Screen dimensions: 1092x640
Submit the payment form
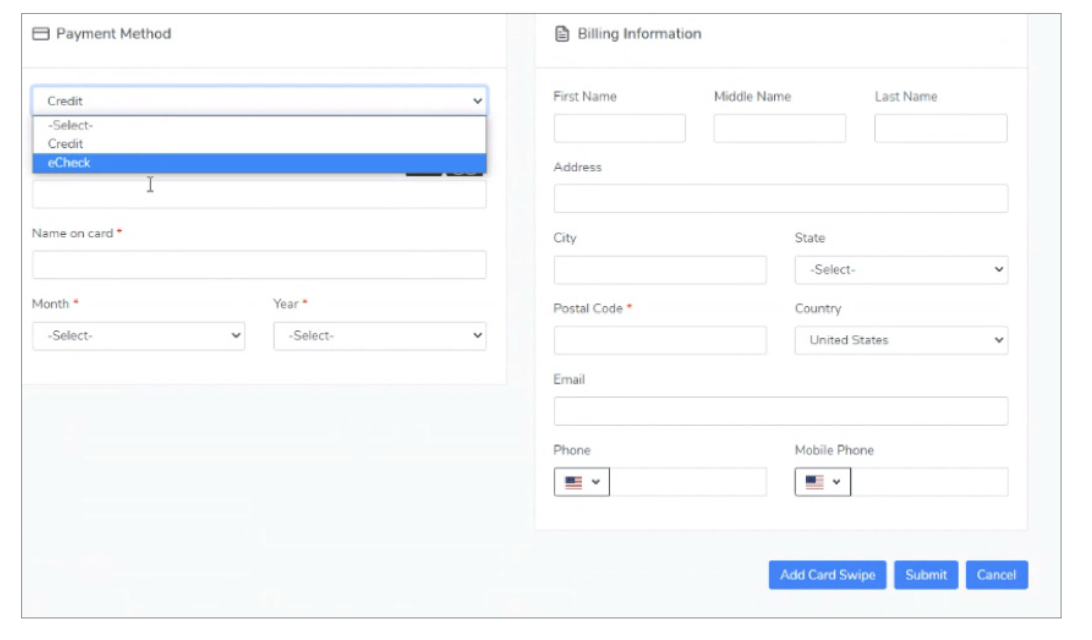click(925, 575)
